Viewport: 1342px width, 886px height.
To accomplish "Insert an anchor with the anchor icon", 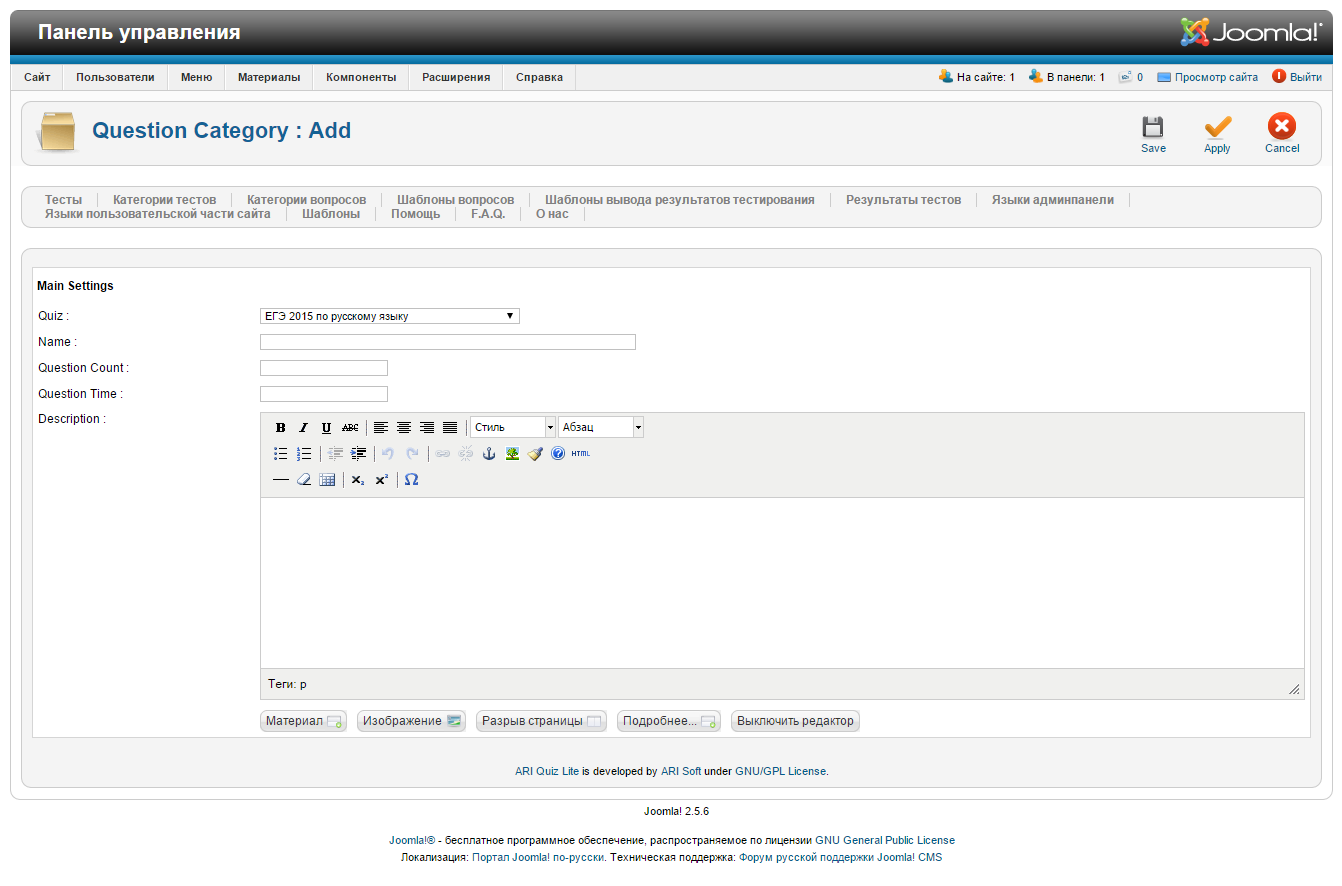I will [x=489, y=454].
